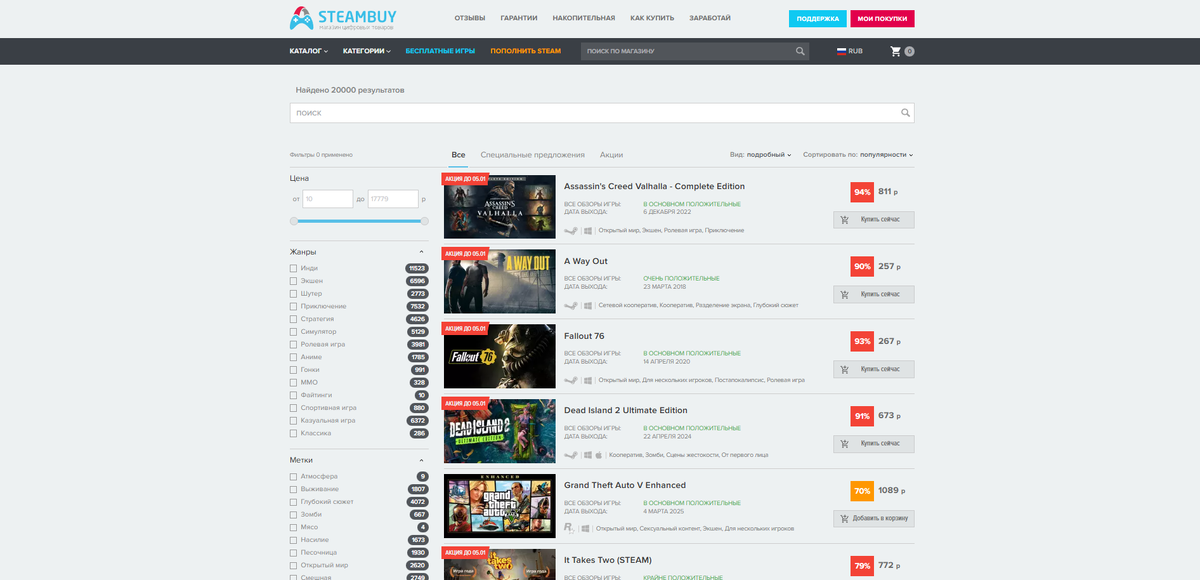Check the Зомби tag checkbox

tap(293, 514)
